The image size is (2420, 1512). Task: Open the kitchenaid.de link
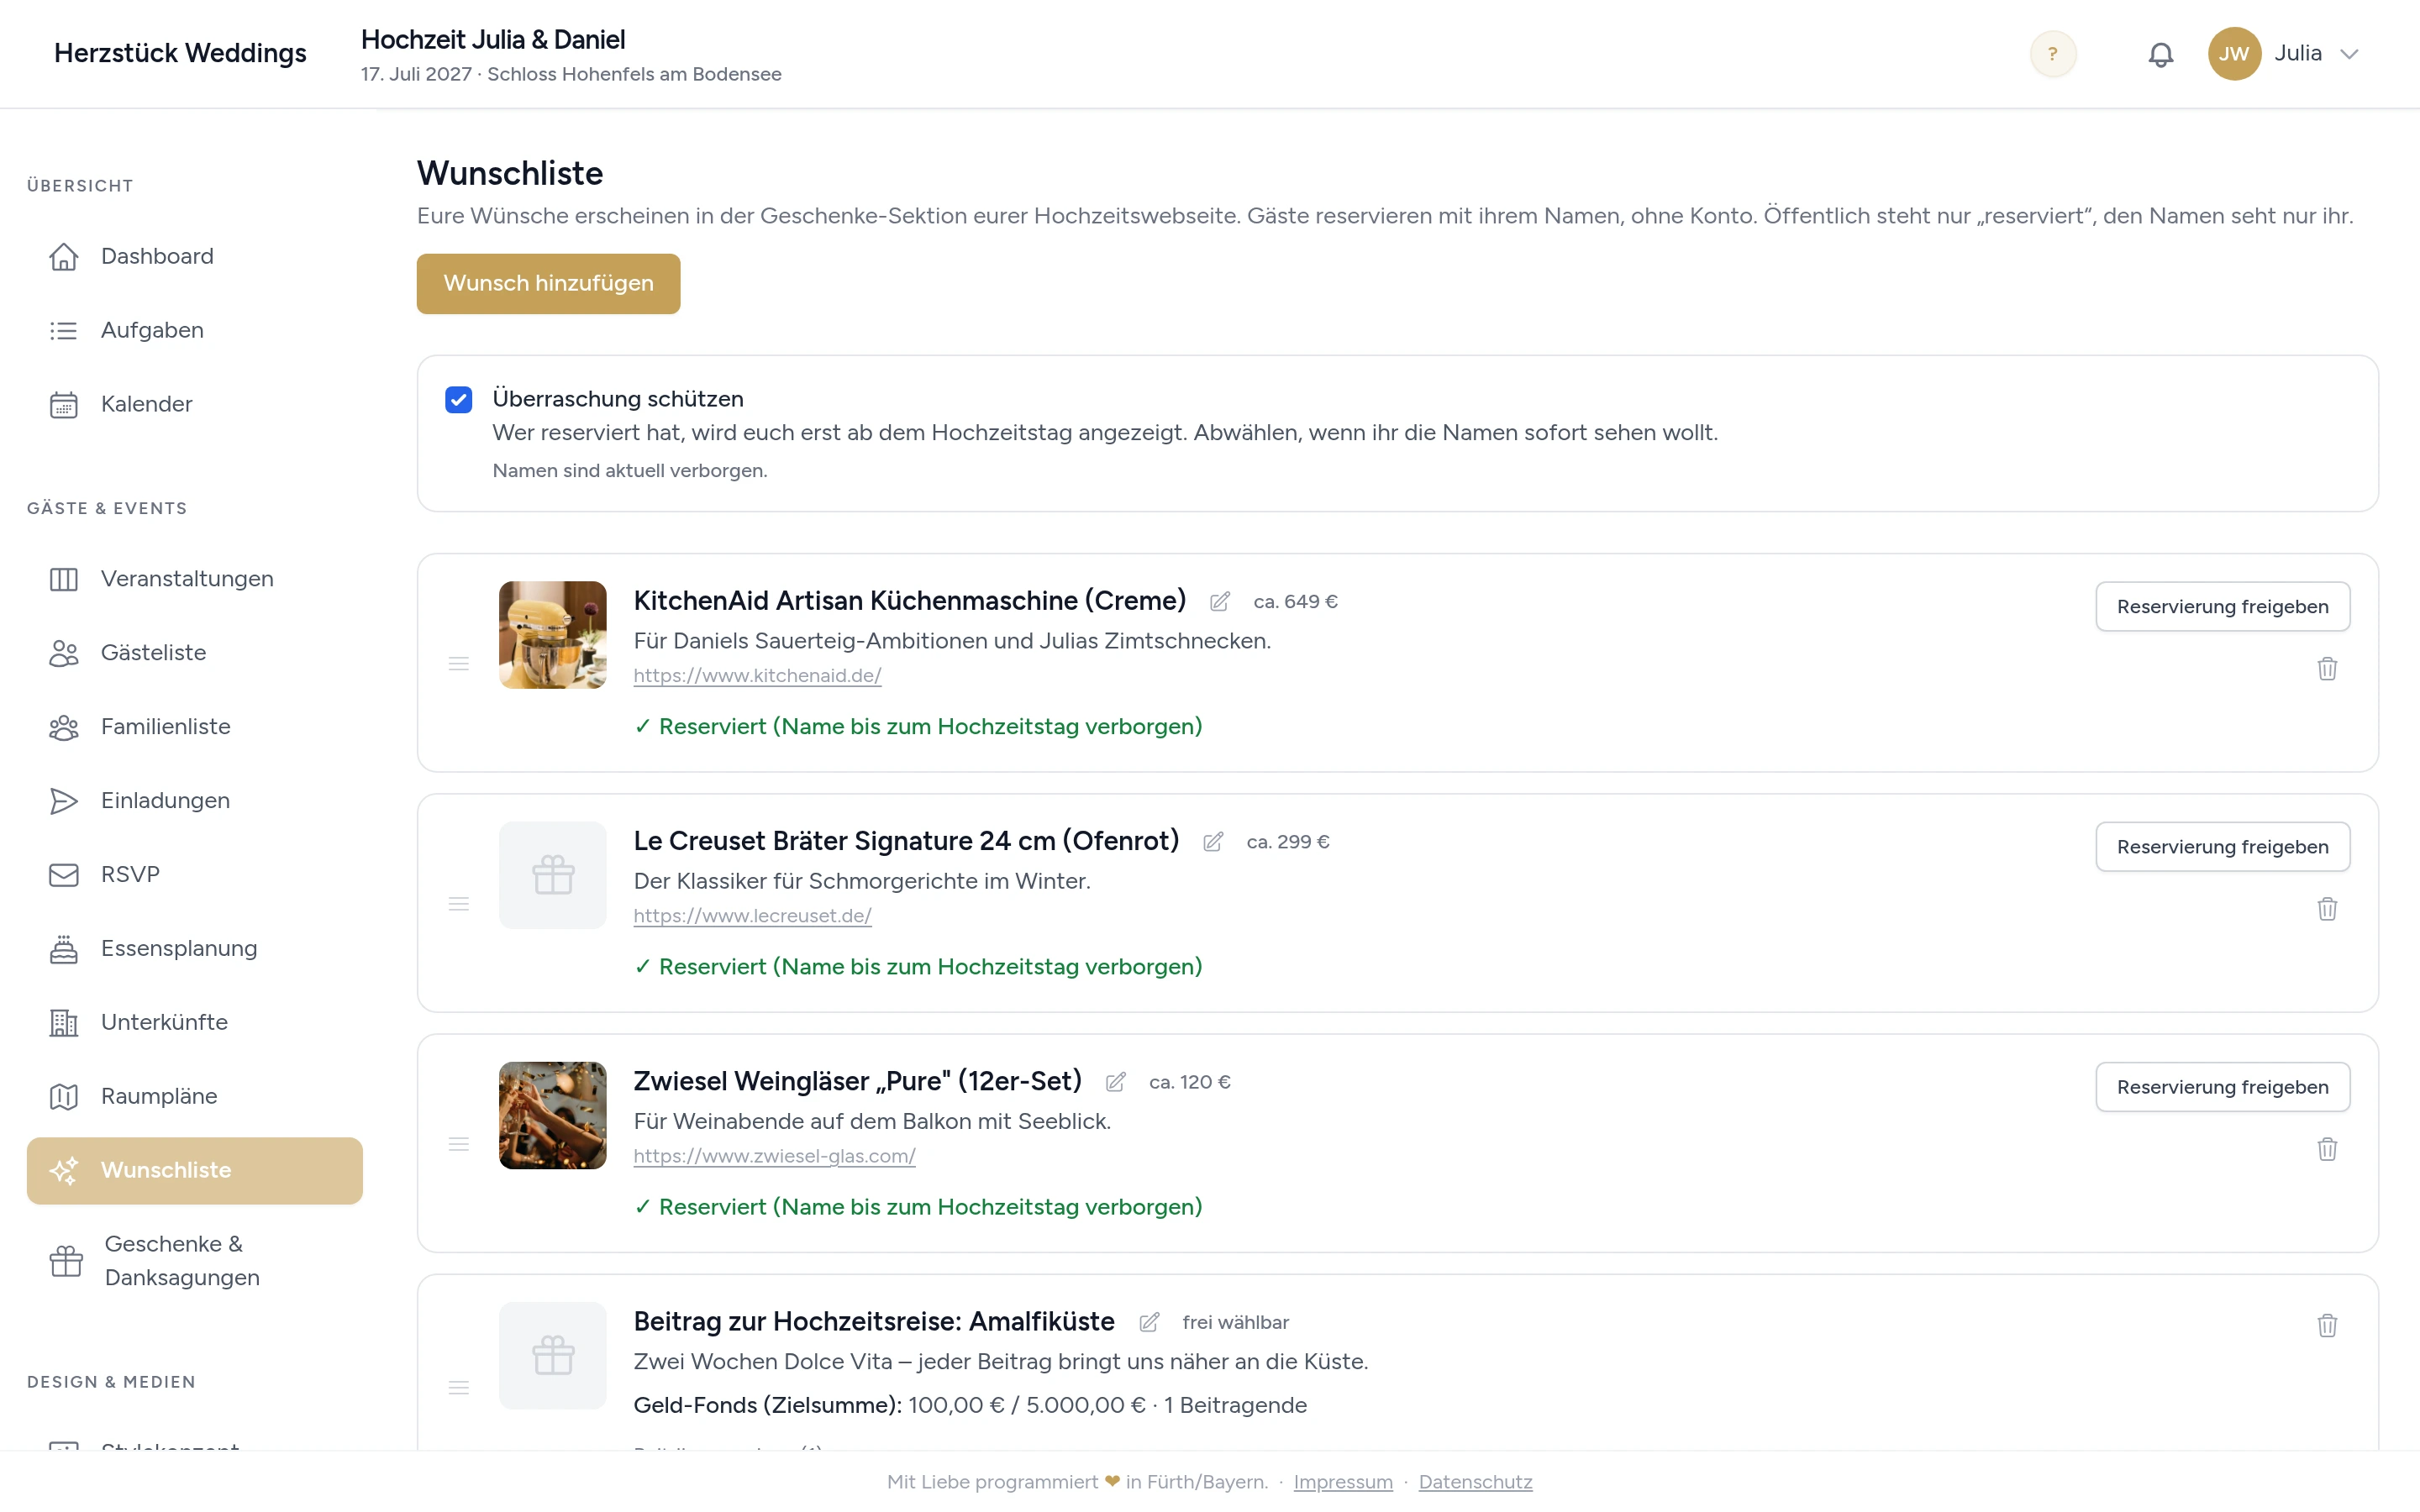757,675
